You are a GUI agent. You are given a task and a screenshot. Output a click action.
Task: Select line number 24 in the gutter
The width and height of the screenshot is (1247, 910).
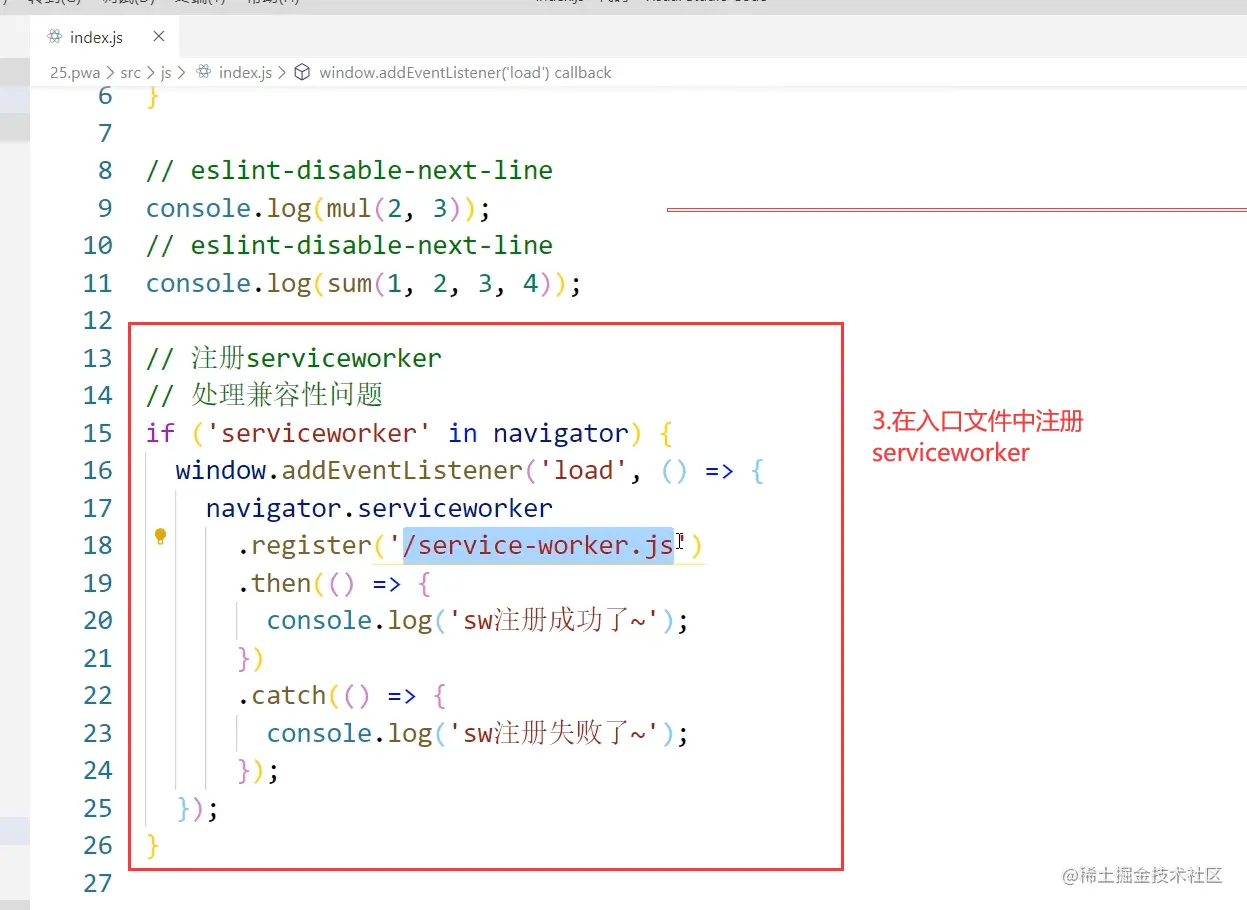tap(98, 771)
